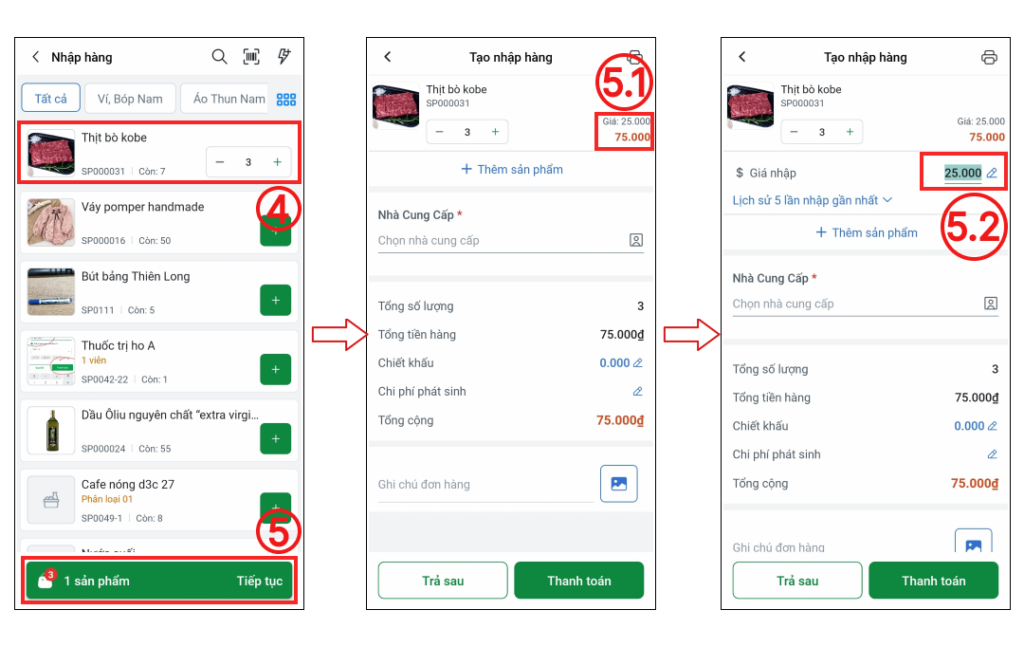Click printer icon in right panel

(989, 57)
